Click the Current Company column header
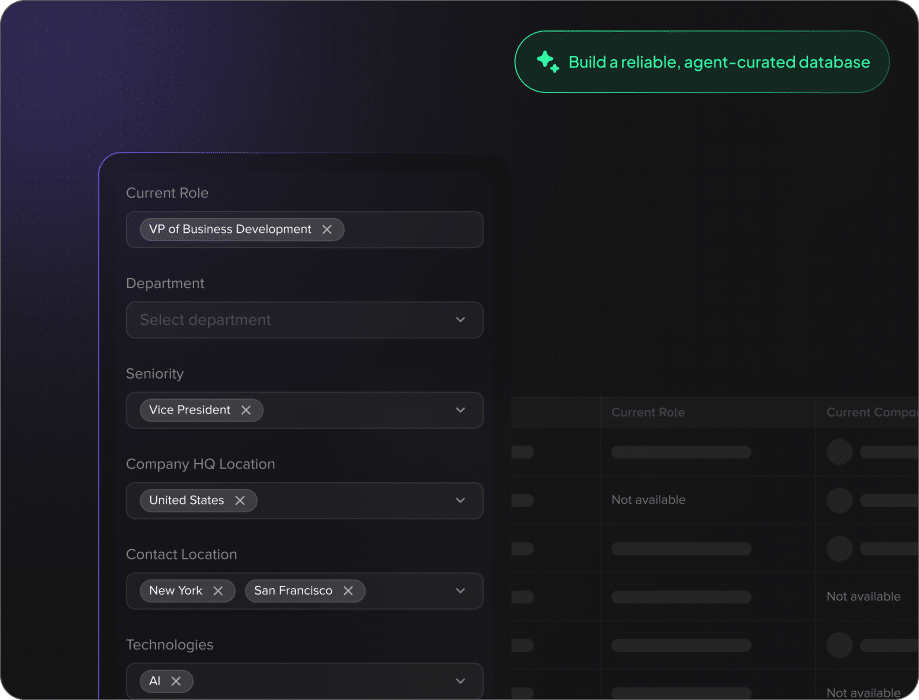This screenshot has height=700, width=919. click(x=870, y=412)
